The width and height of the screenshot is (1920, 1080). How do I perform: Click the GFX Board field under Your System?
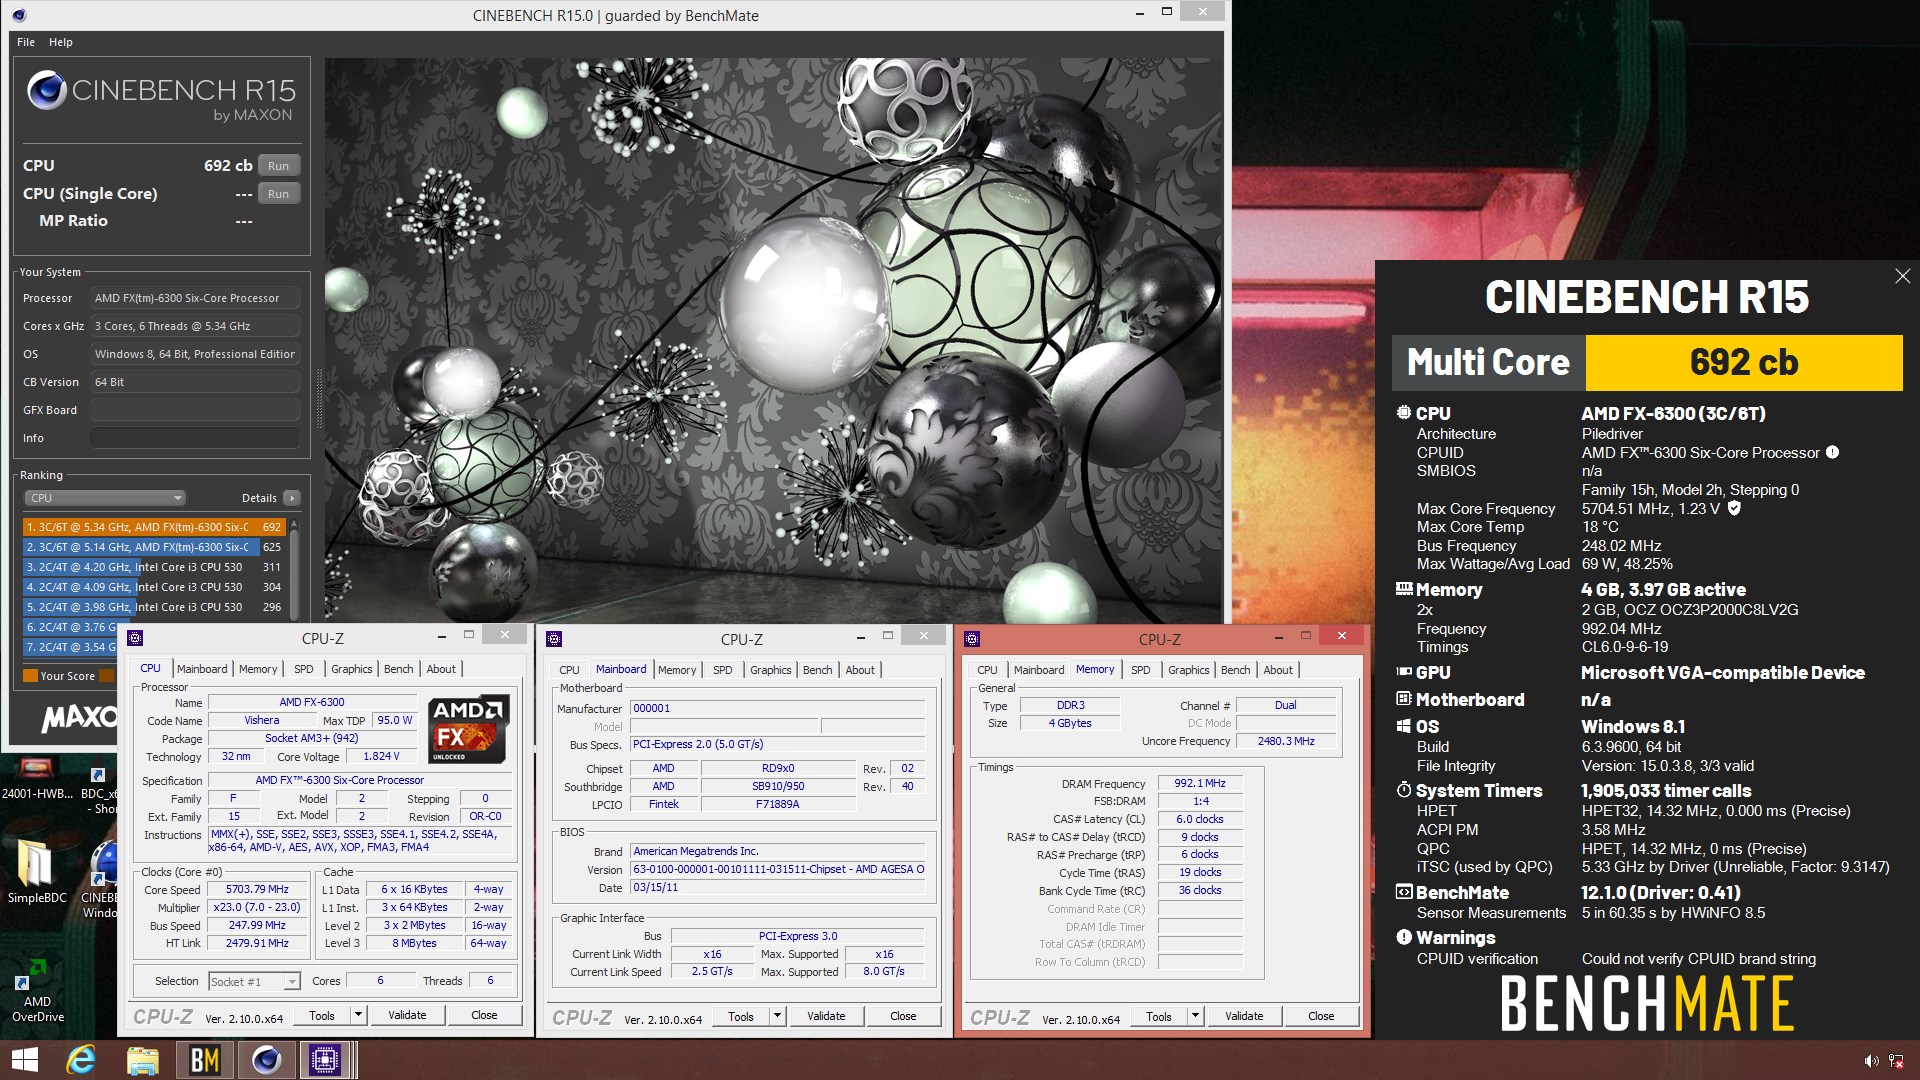[195, 410]
